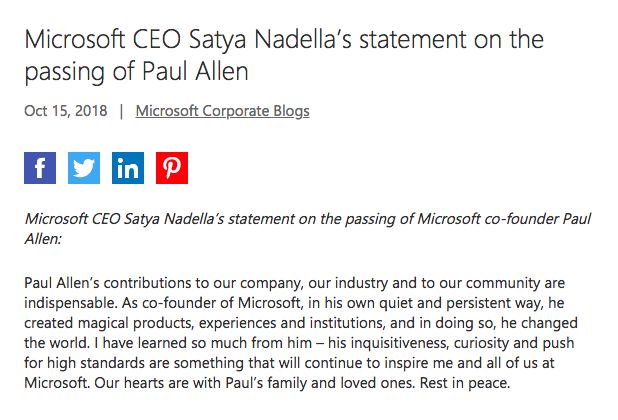The width and height of the screenshot is (618, 420).
Task: Click "Allen:" ending the italic summary
Action: (x=43, y=239)
